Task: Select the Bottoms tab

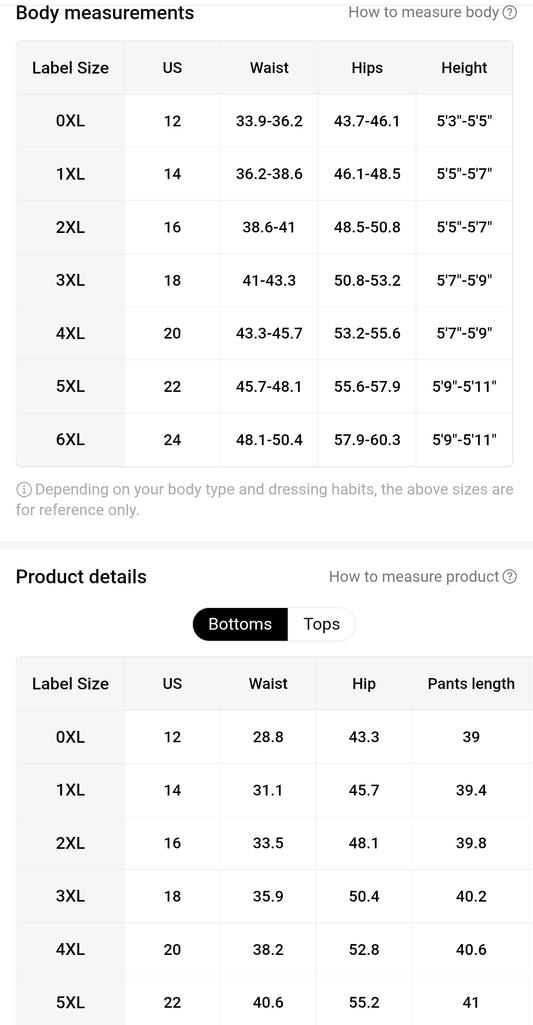Action: click(240, 624)
